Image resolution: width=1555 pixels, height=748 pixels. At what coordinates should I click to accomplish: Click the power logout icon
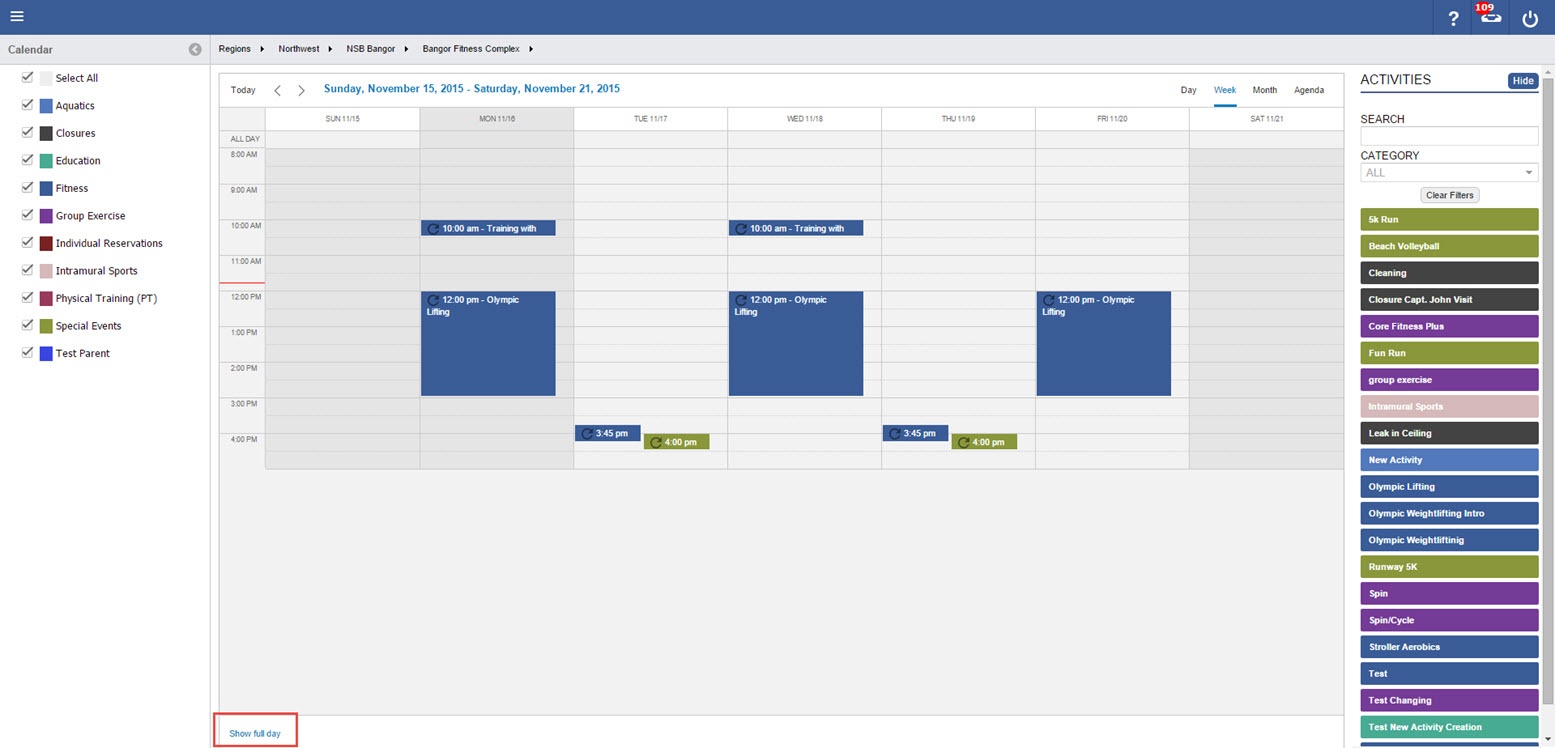(x=1530, y=18)
